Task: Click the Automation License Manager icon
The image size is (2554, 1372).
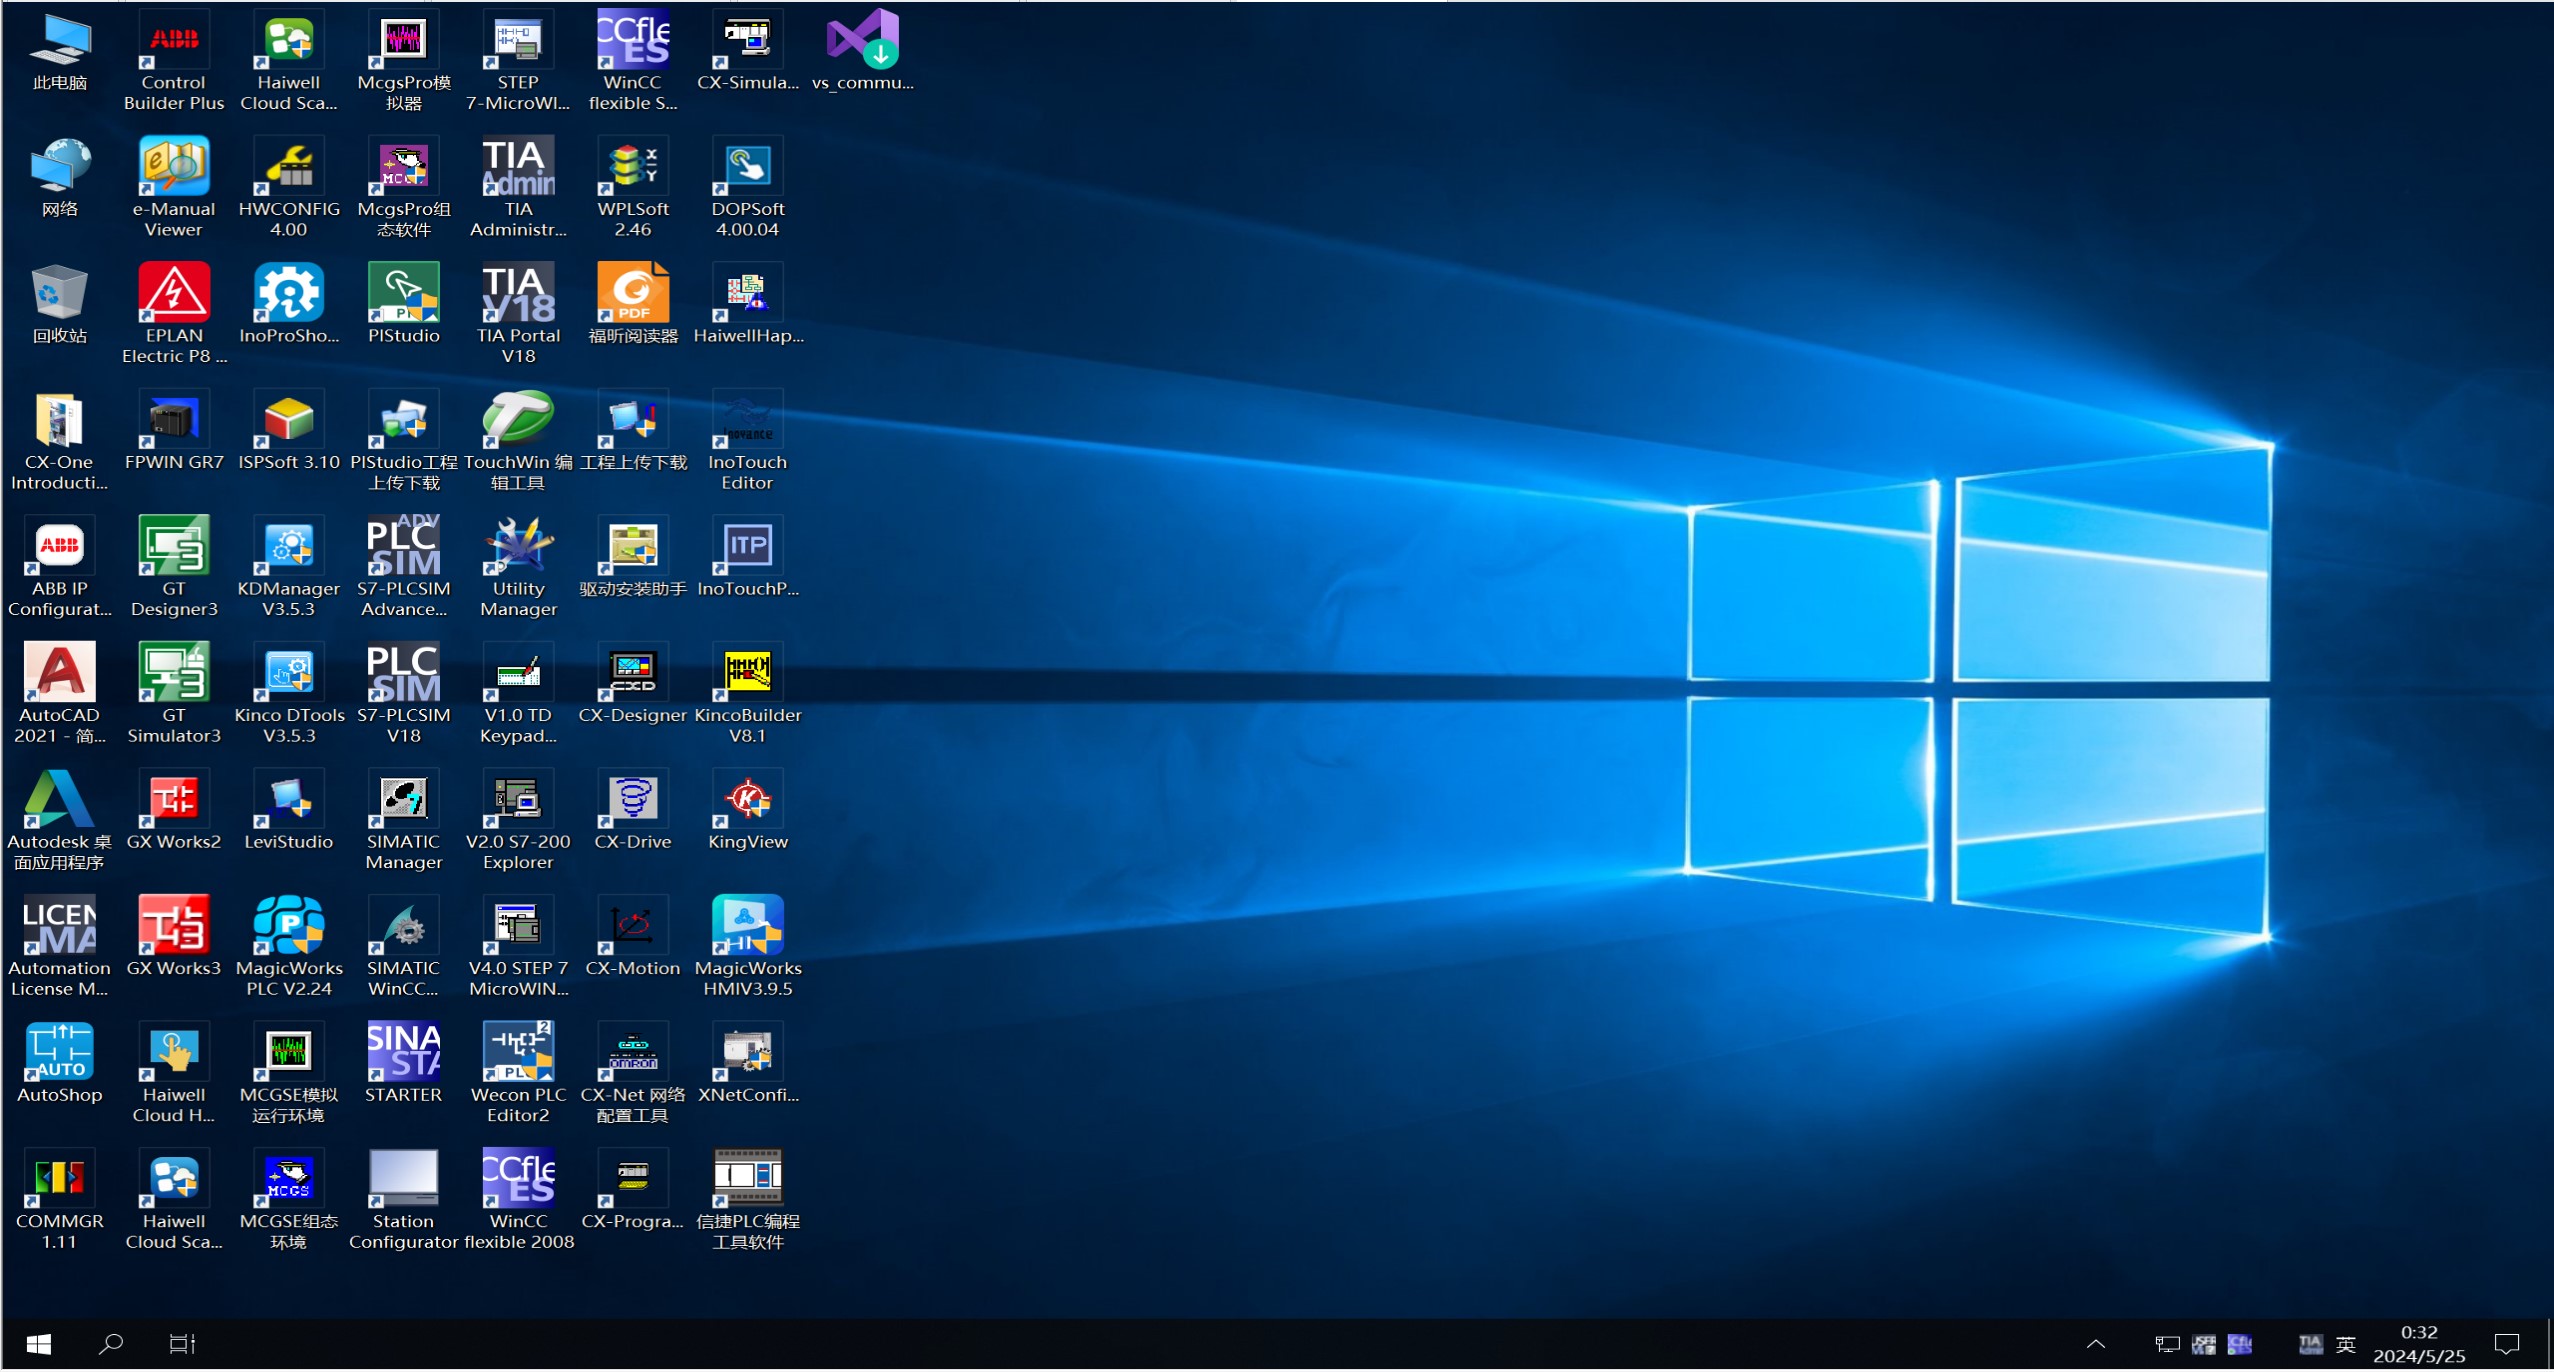Action: [x=59, y=946]
